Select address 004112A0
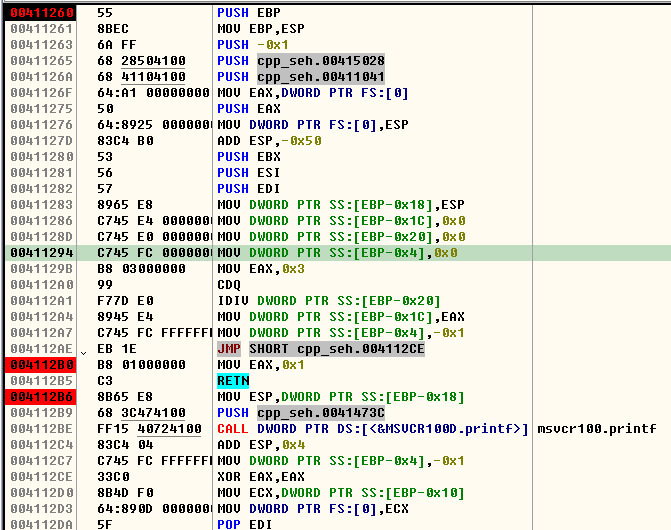Screen dimensions: 671x530 coord(42,285)
